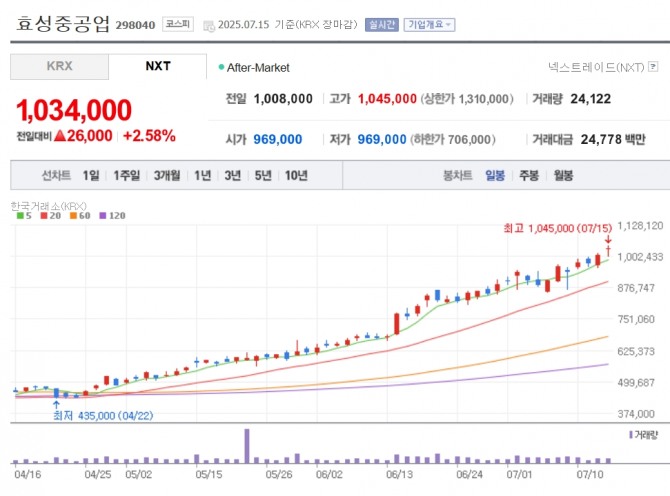The image size is (670, 496).
Task: Expand the 기업개요 dropdown
Action: point(429,24)
